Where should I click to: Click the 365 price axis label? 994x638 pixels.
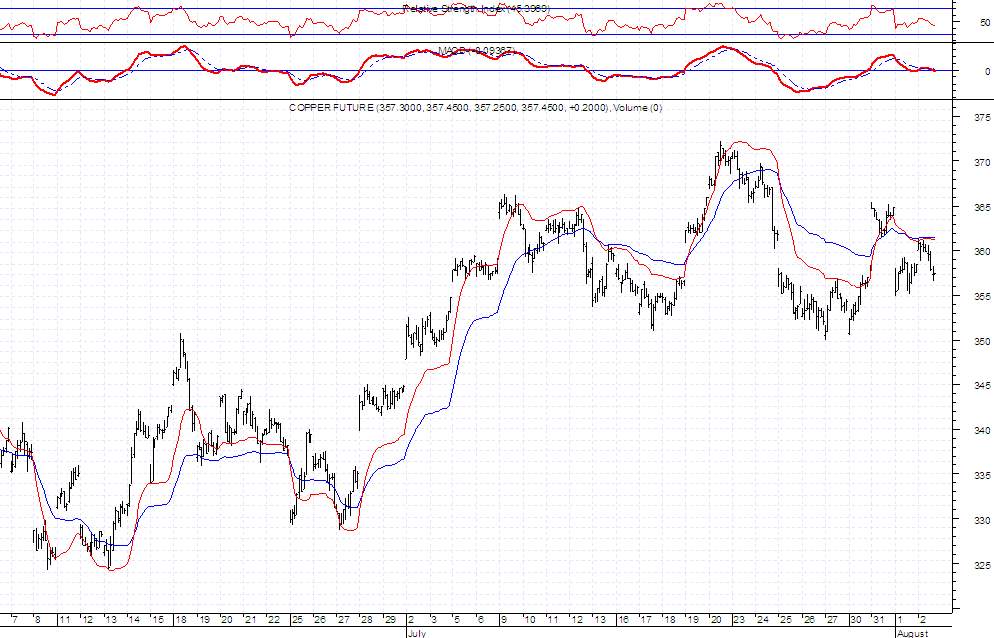point(982,207)
